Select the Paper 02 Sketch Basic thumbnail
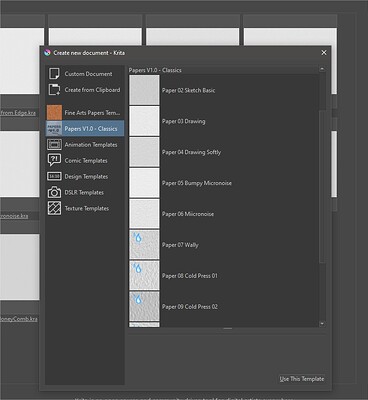Screen dimensions: 368x400 tap(144, 90)
